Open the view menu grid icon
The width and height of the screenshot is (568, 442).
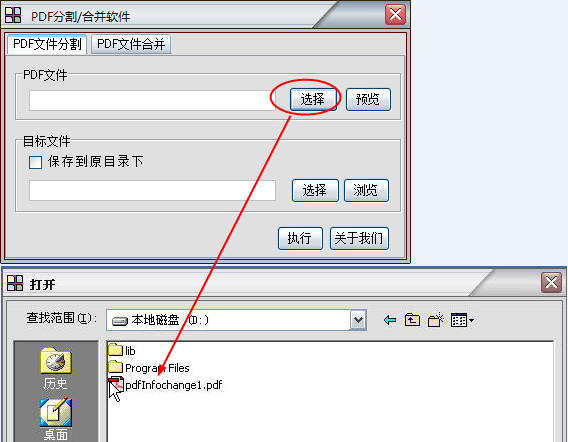tap(459, 320)
